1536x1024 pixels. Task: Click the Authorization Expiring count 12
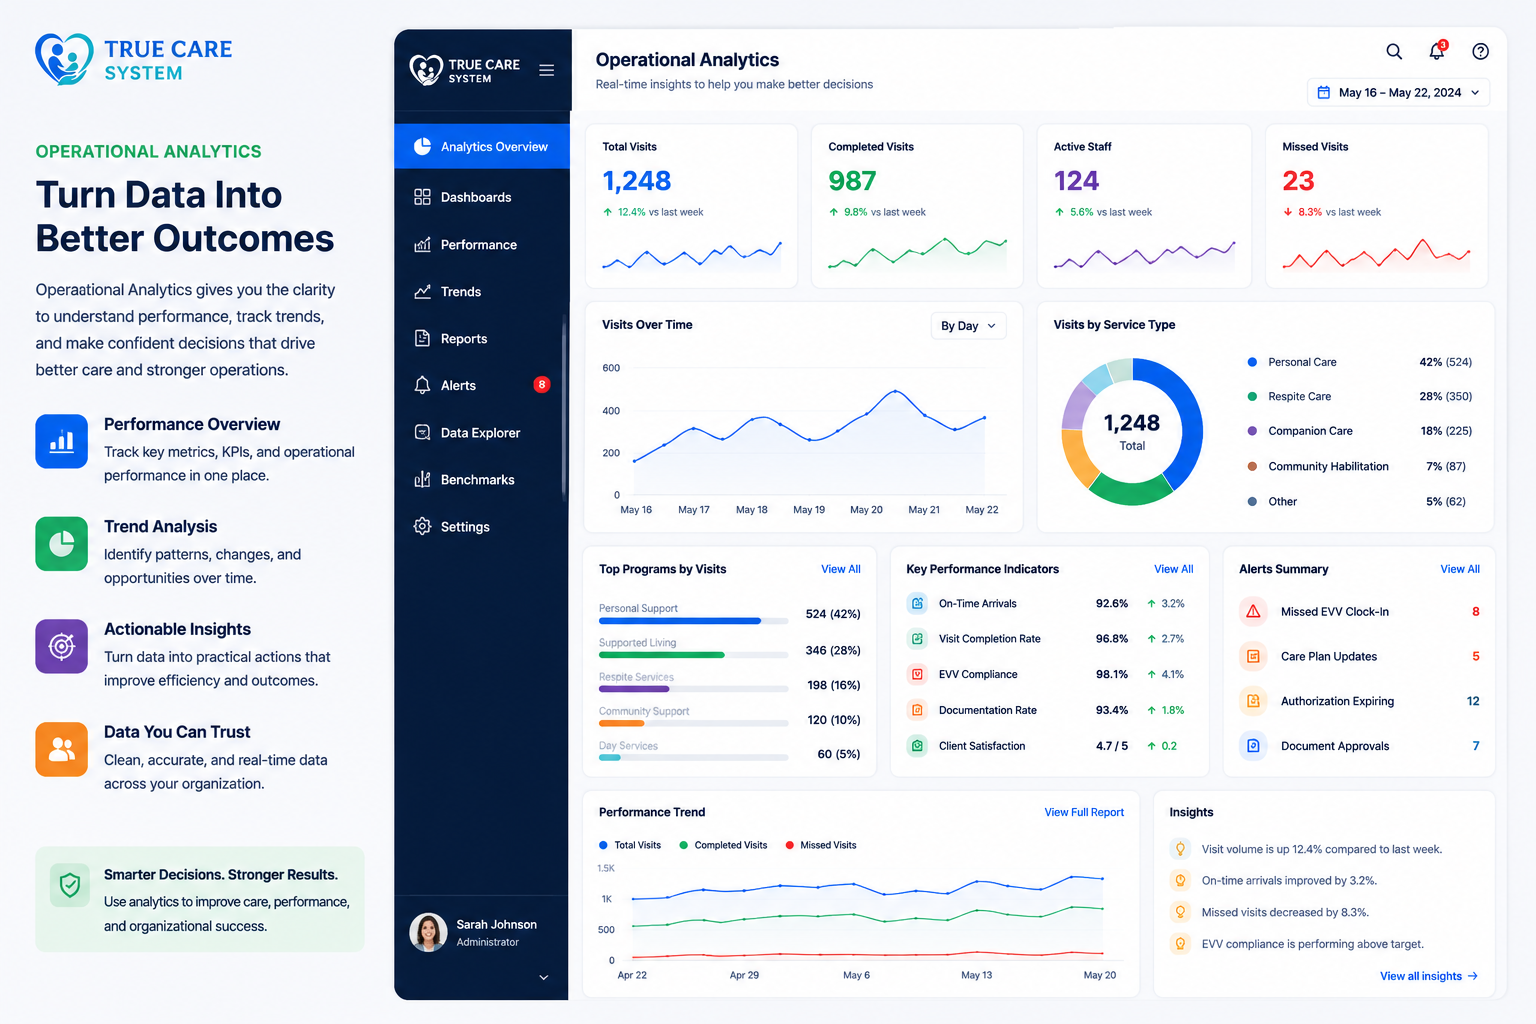tap(1473, 701)
